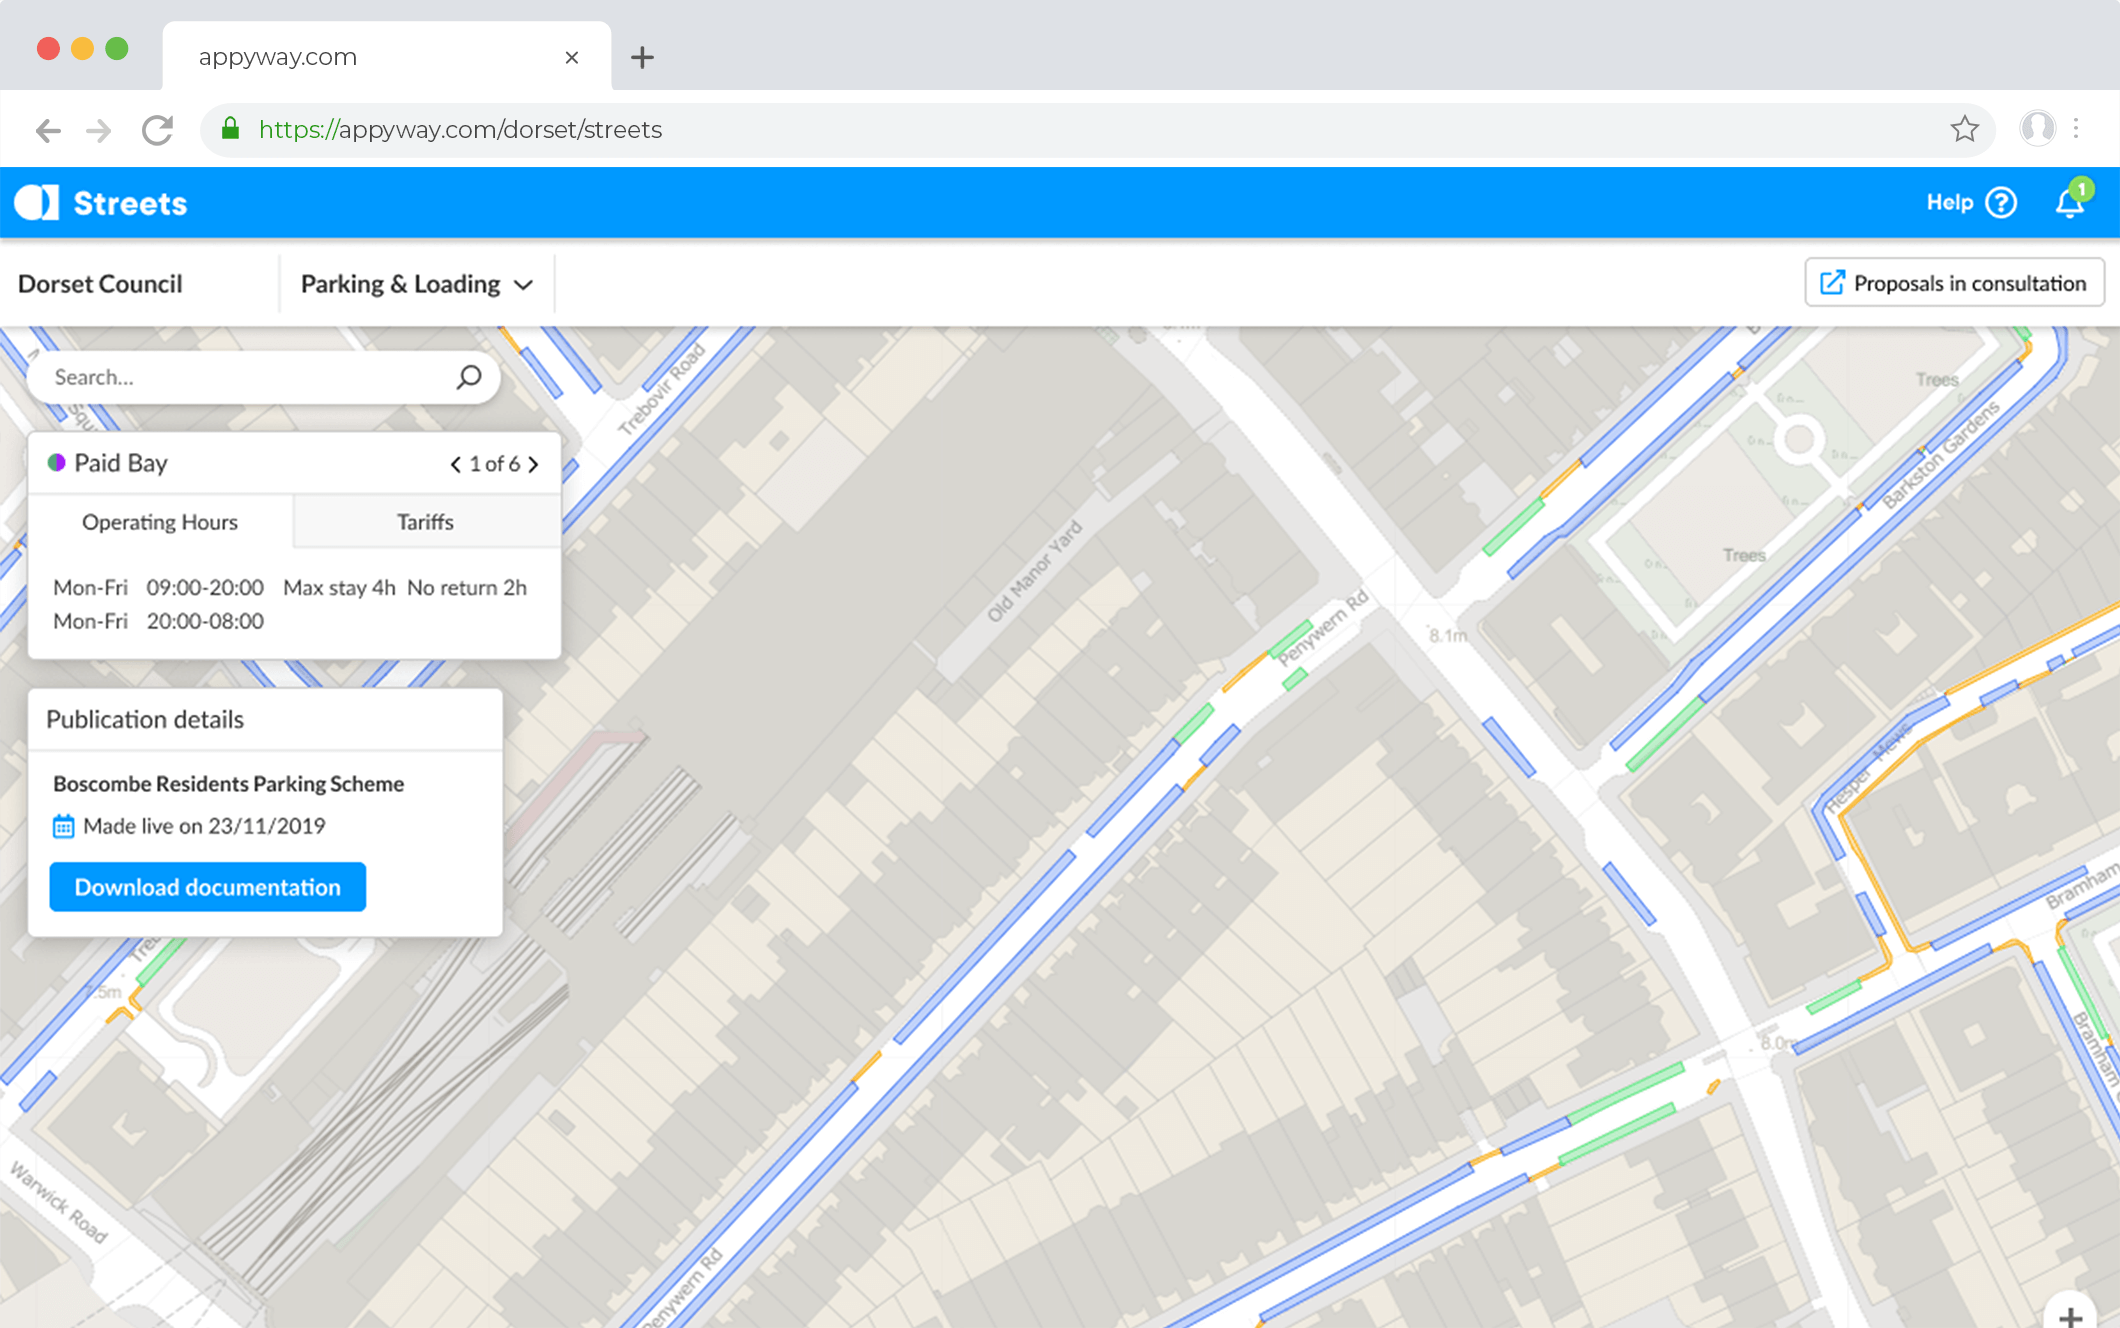Switch to the Tariffs tab
2120x1328 pixels.
pos(425,522)
